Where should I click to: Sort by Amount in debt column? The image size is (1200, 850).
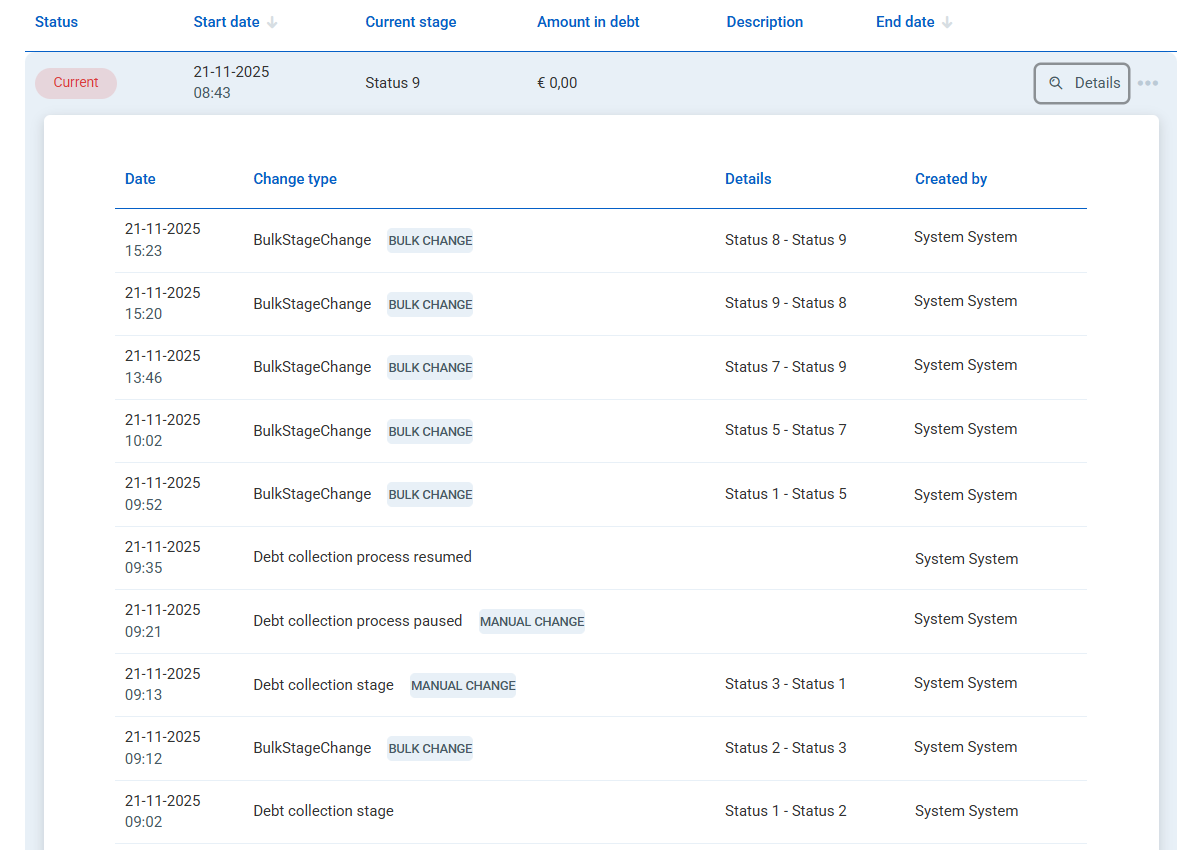588,22
